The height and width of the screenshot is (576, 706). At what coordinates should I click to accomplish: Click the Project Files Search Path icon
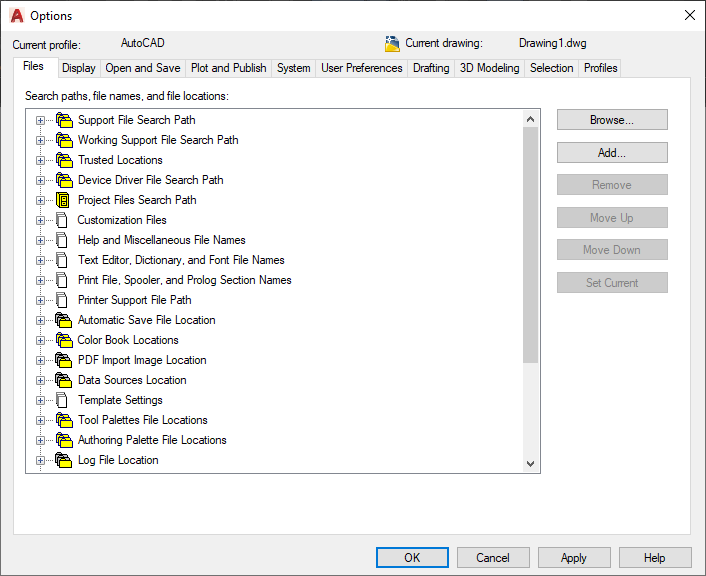(x=63, y=200)
